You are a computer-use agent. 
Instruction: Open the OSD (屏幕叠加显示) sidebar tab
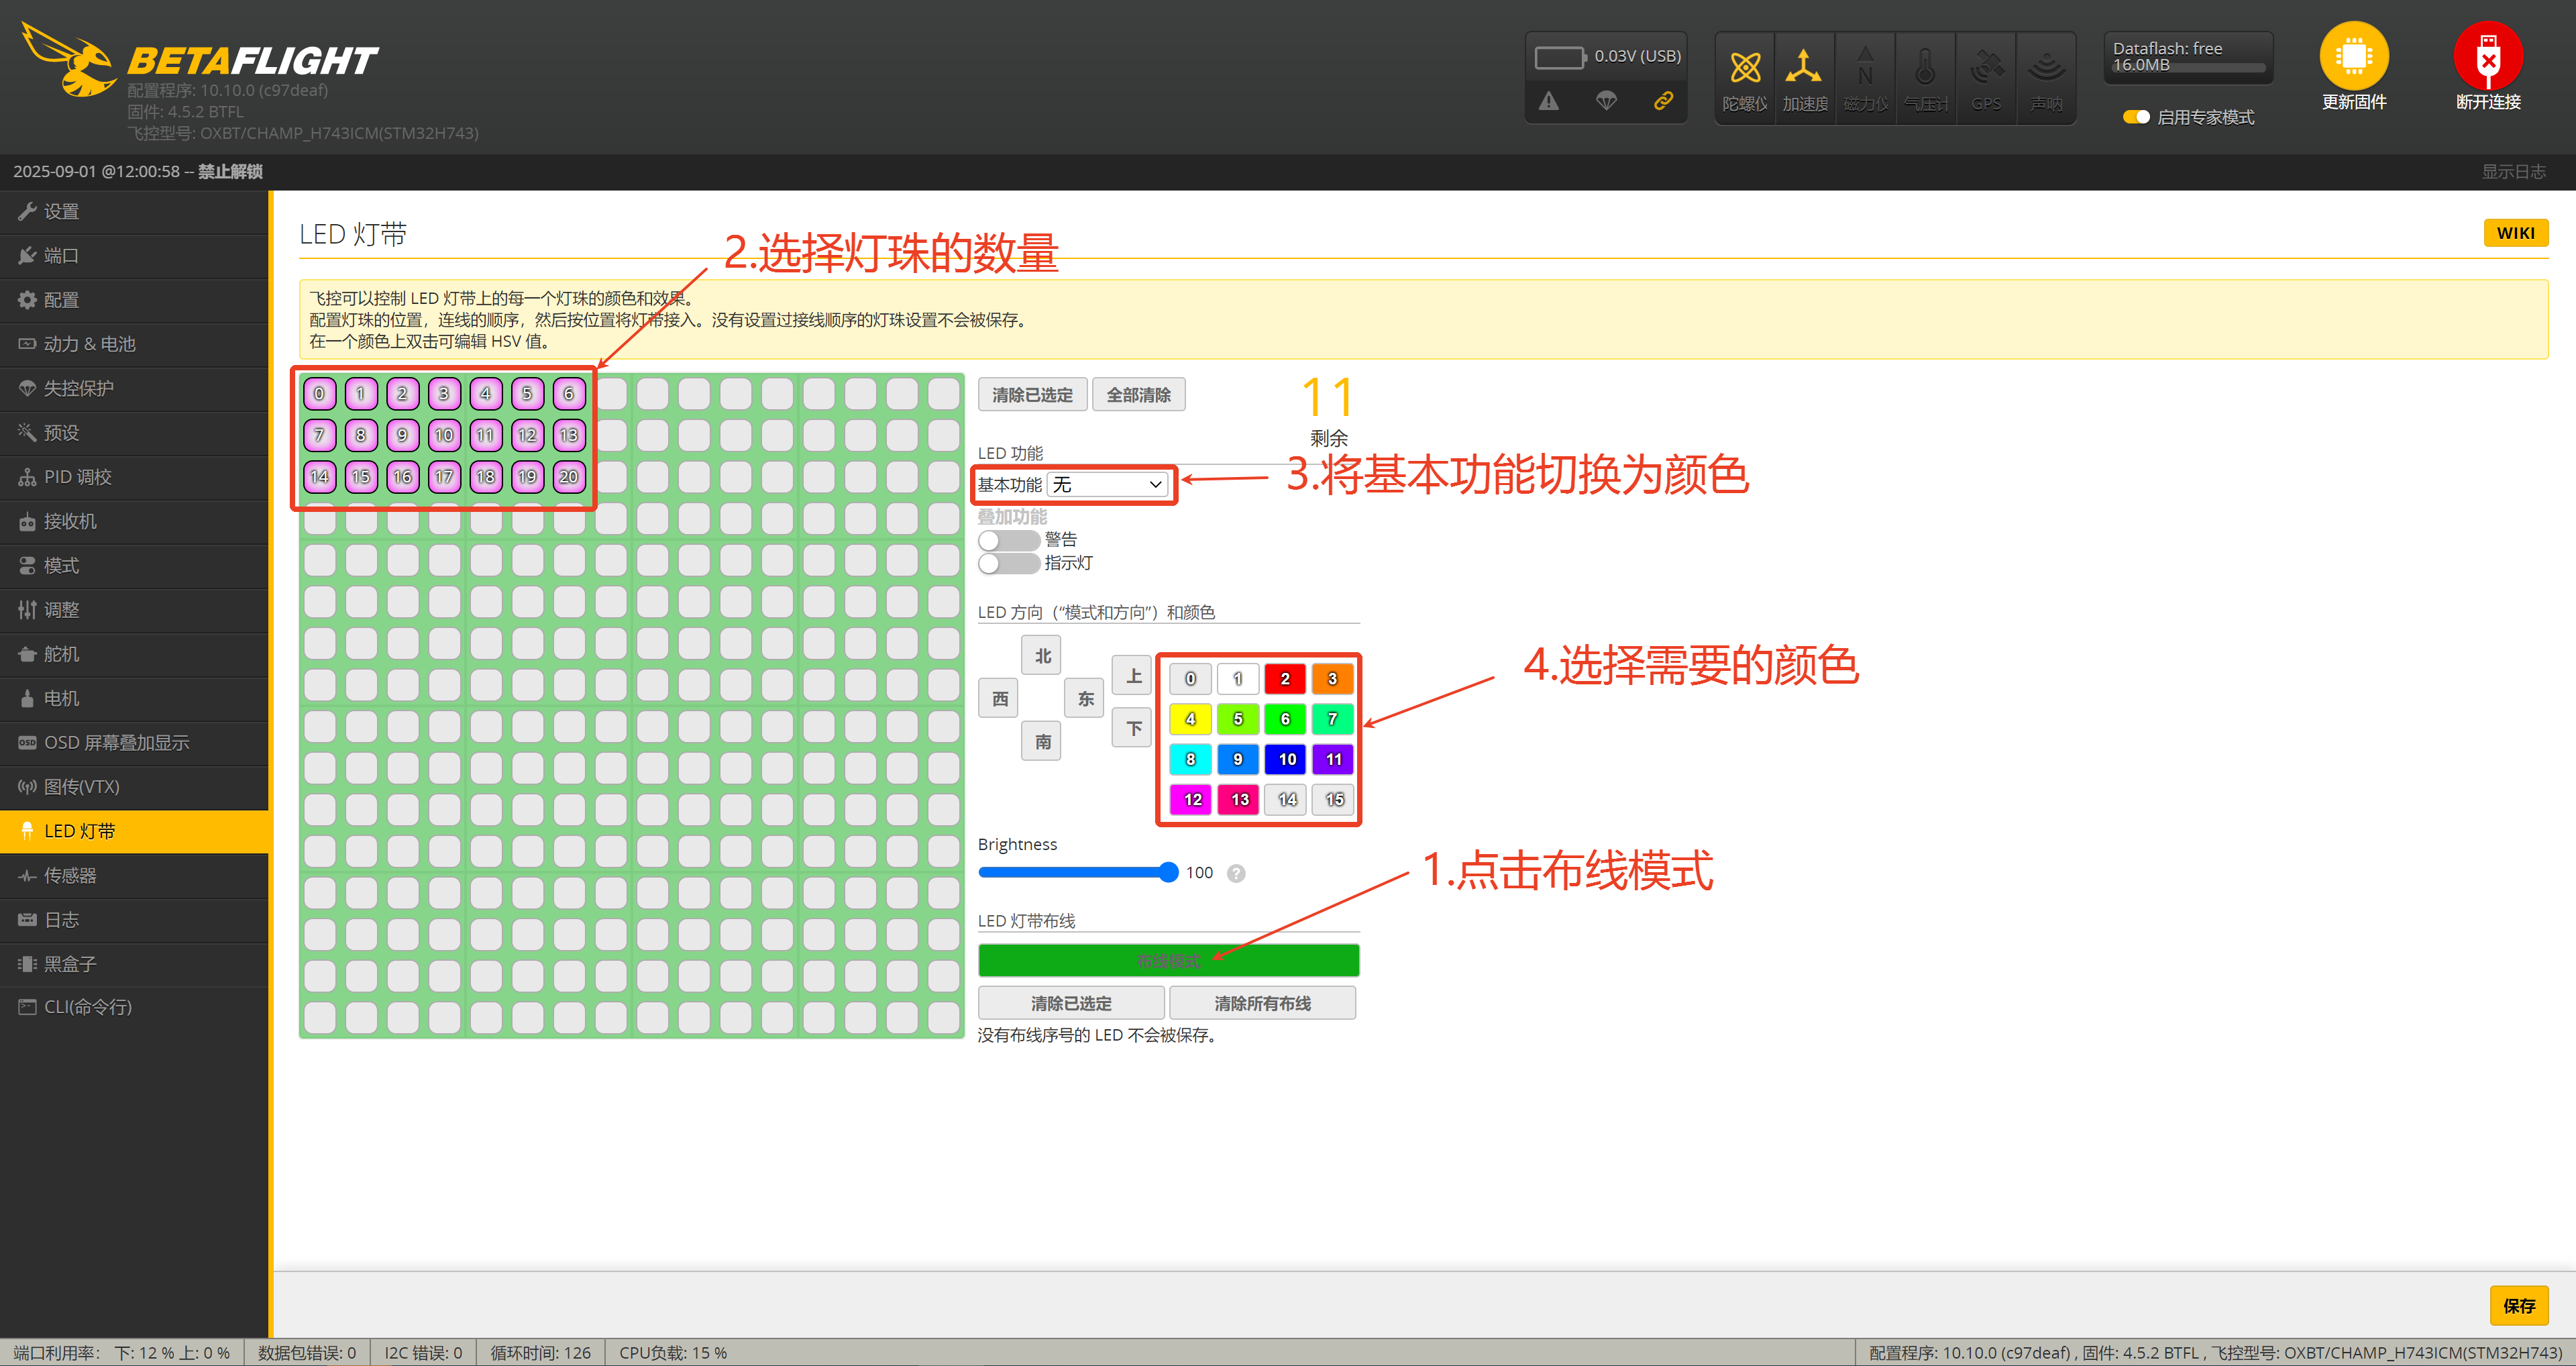pos(115,743)
